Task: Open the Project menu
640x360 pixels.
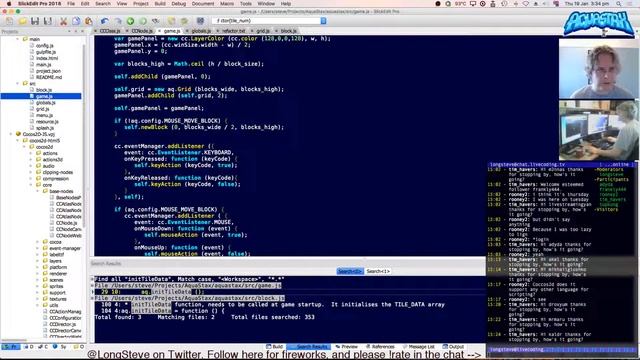Action: [x=141, y=3]
